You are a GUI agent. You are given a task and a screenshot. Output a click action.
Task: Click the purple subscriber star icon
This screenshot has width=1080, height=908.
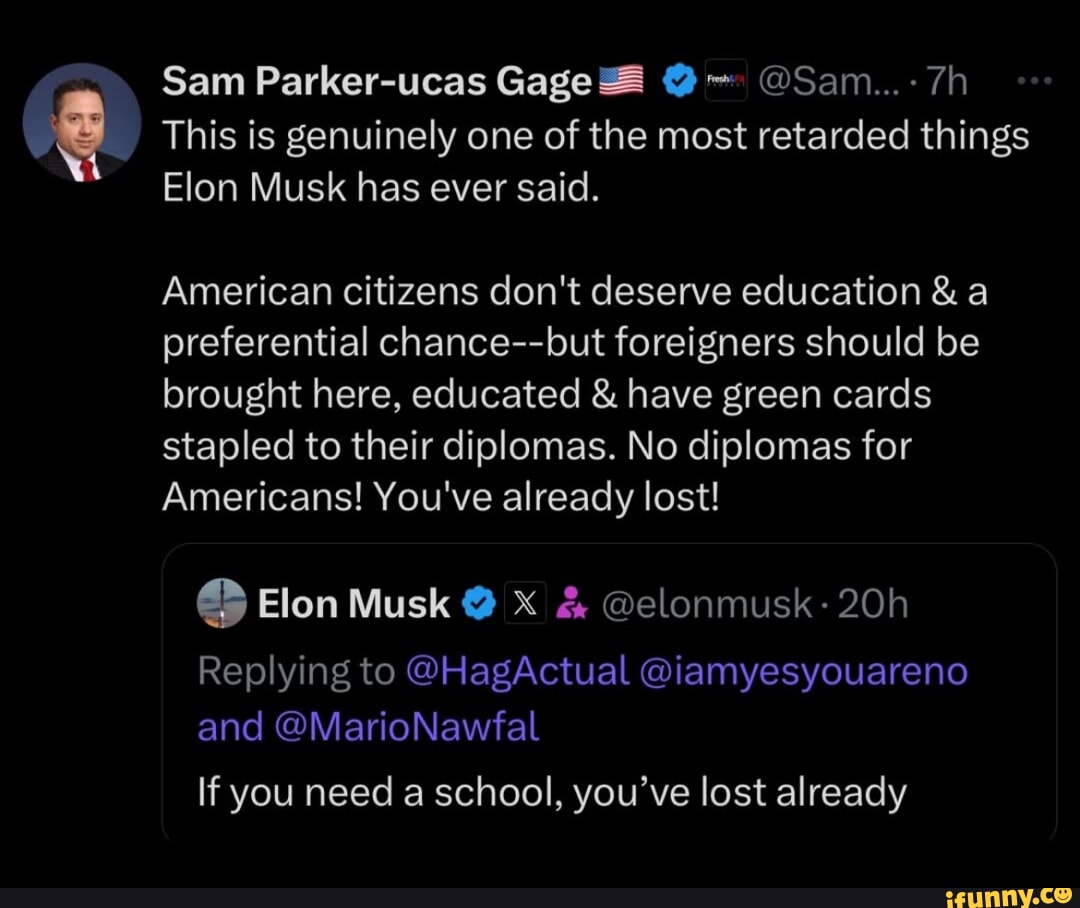pyautogui.click(x=571, y=603)
